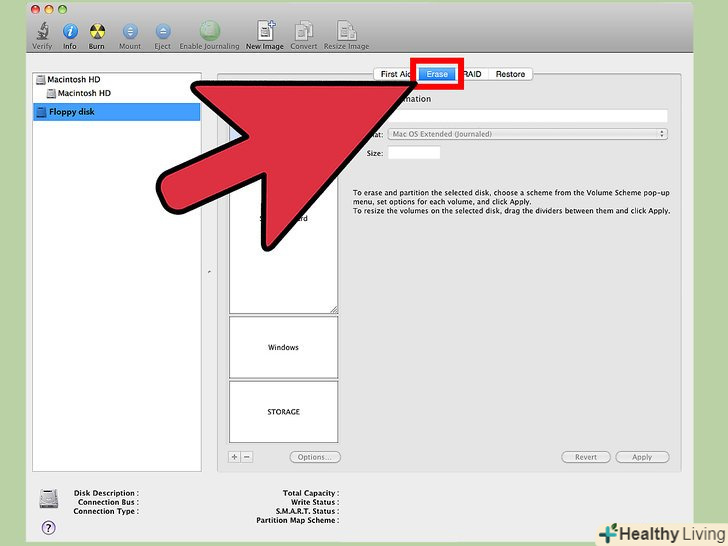Click the Mount toolbar icon
The width and height of the screenshot is (728, 546).
pos(130,31)
